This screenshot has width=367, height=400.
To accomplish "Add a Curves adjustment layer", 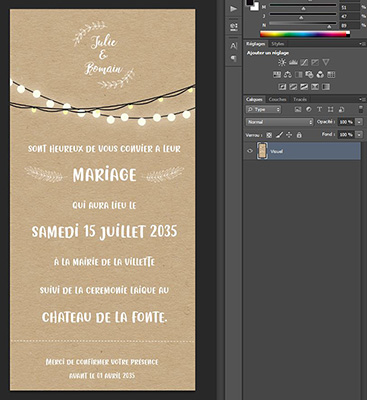I will (x=304, y=62).
